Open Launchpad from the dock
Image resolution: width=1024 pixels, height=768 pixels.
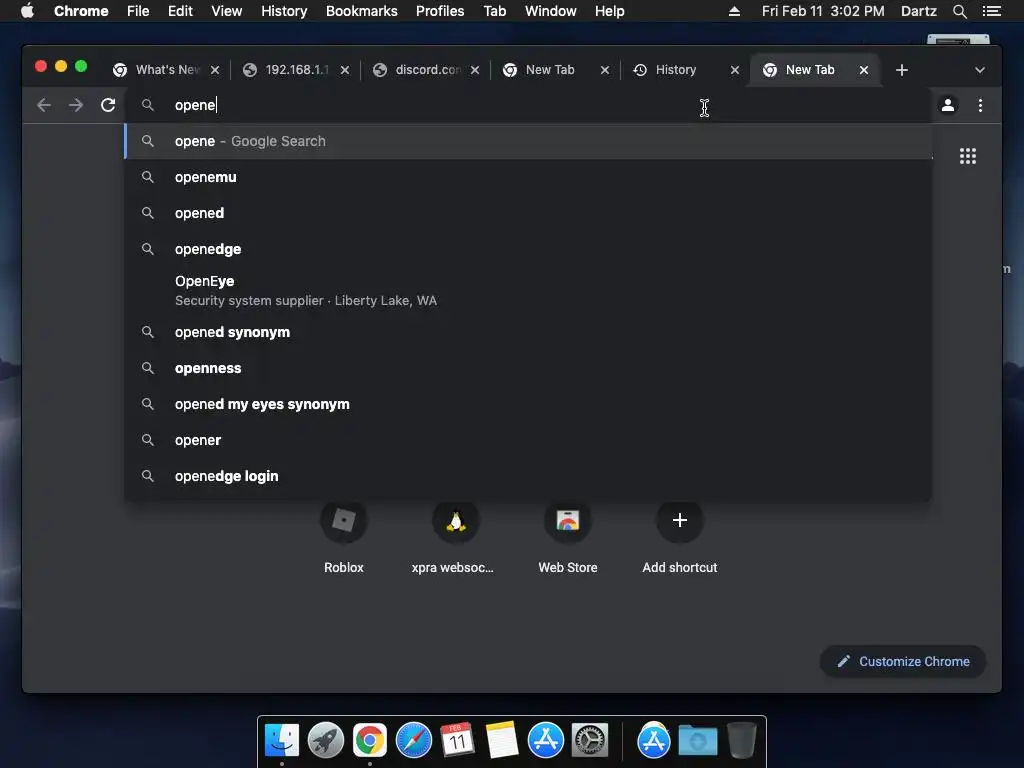(326, 741)
